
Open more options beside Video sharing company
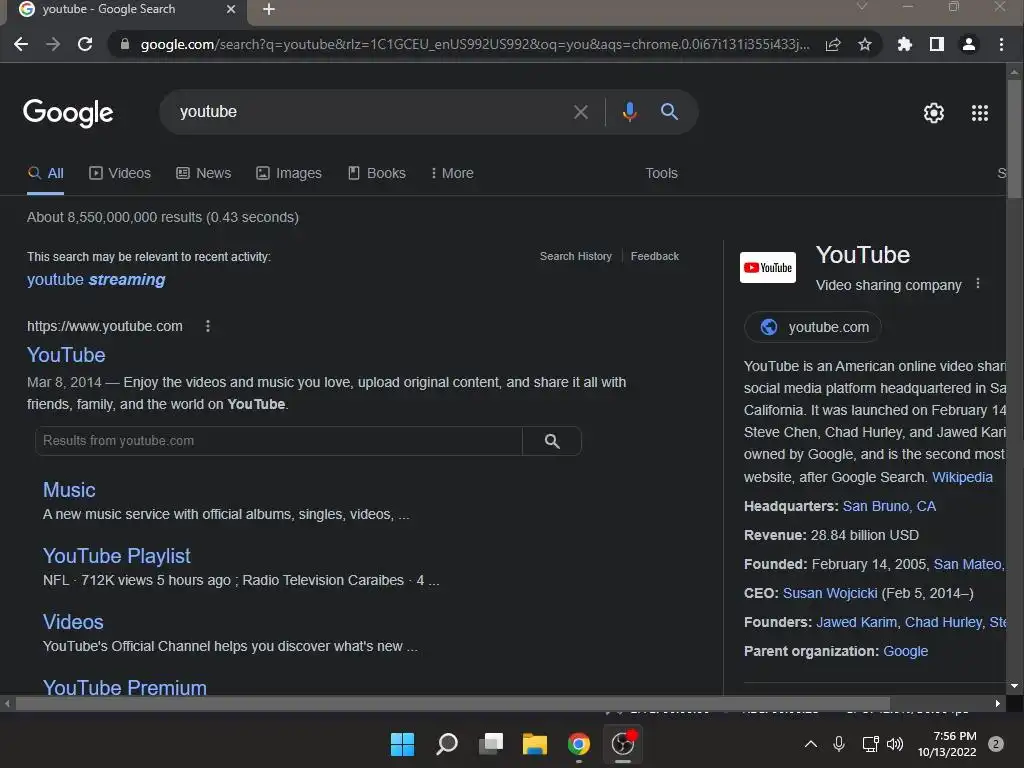click(978, 283)
